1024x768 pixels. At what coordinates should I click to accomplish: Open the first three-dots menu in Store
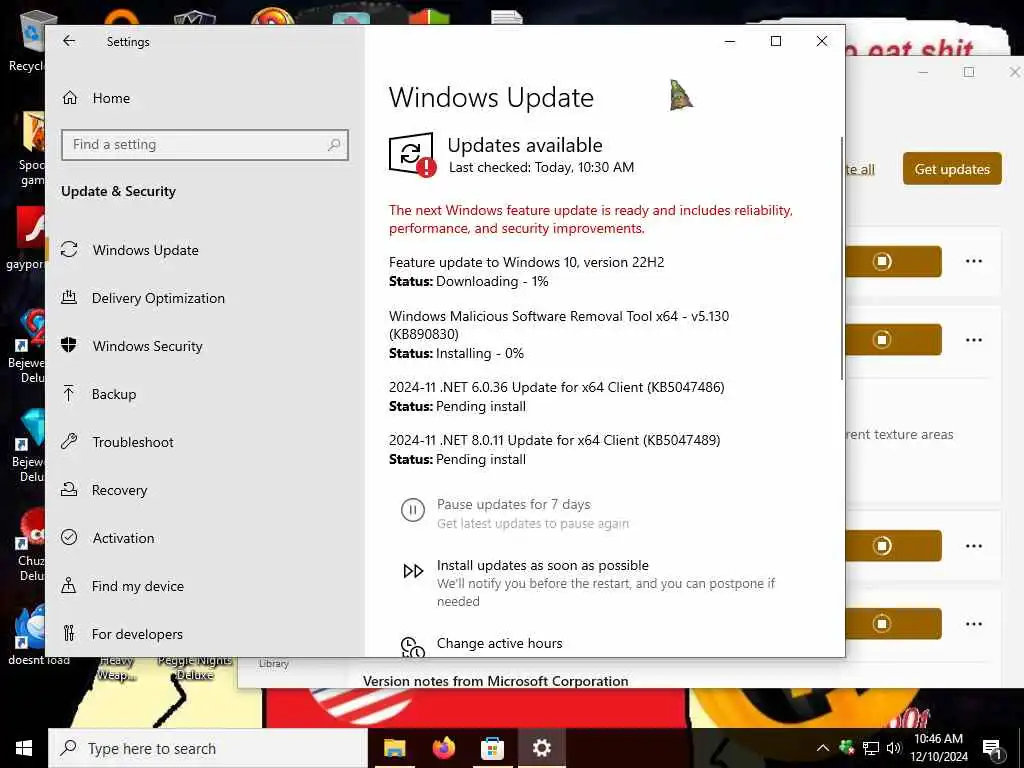pyautogui.click(x=974, y=261)
